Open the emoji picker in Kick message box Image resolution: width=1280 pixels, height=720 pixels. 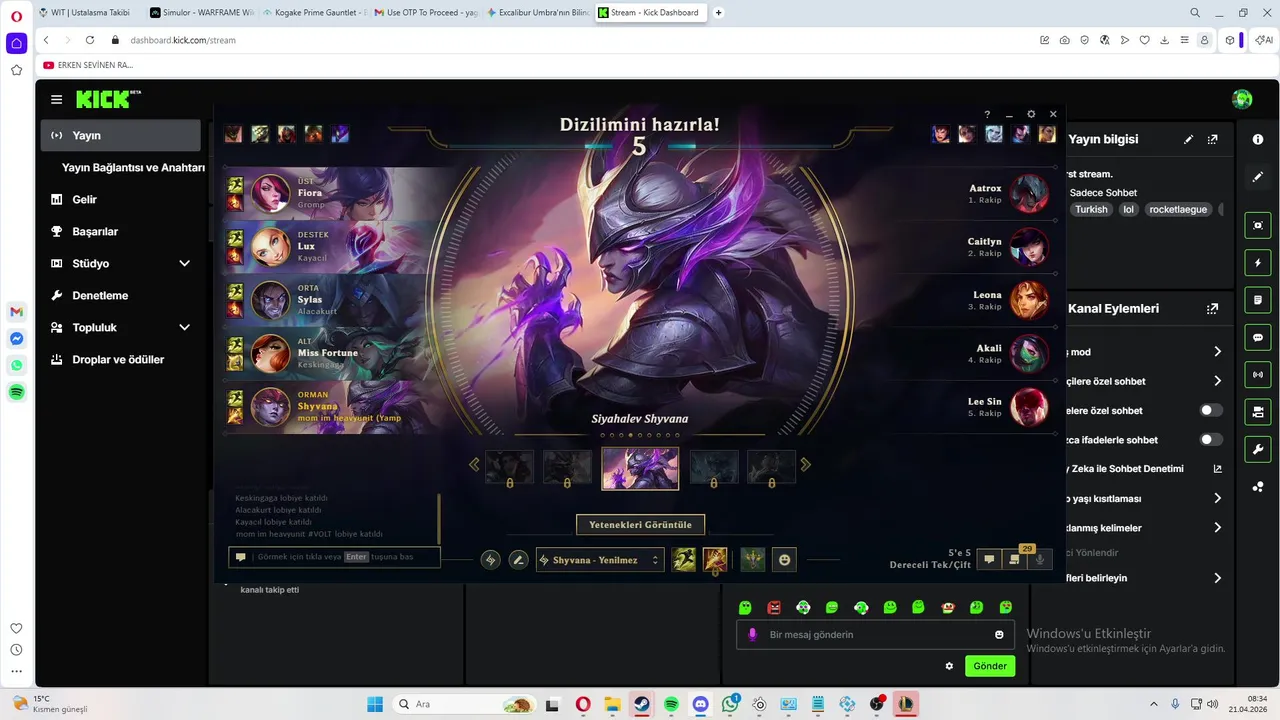tap(999, 635)
